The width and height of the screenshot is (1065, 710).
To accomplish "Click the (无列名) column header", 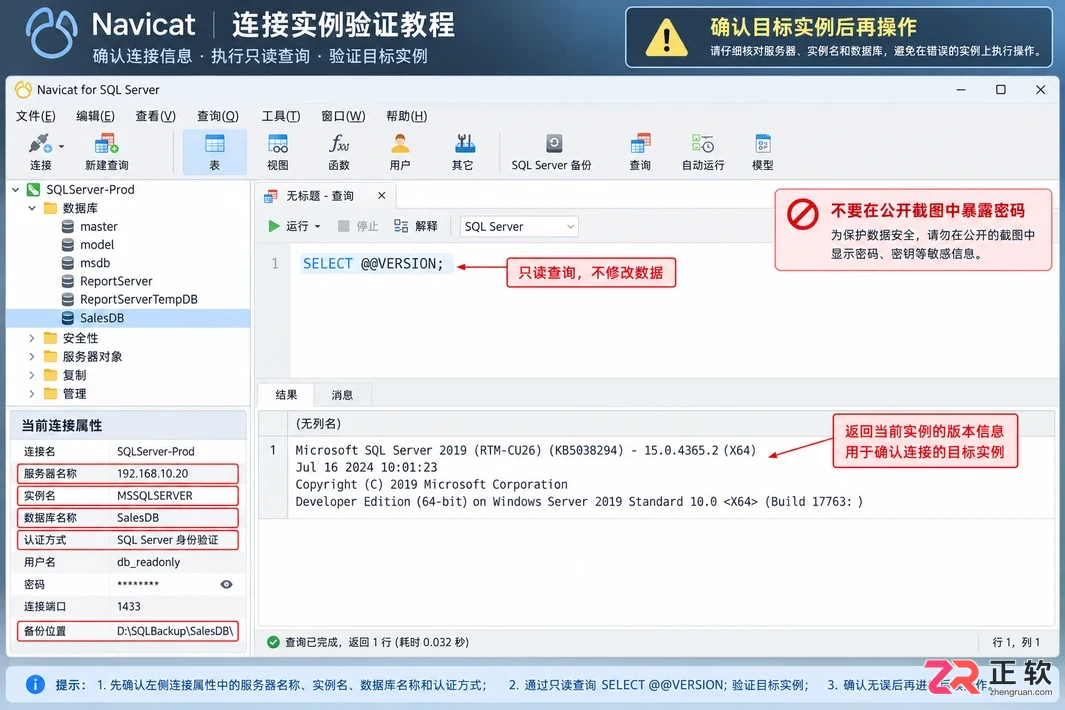I will point(318,424).
